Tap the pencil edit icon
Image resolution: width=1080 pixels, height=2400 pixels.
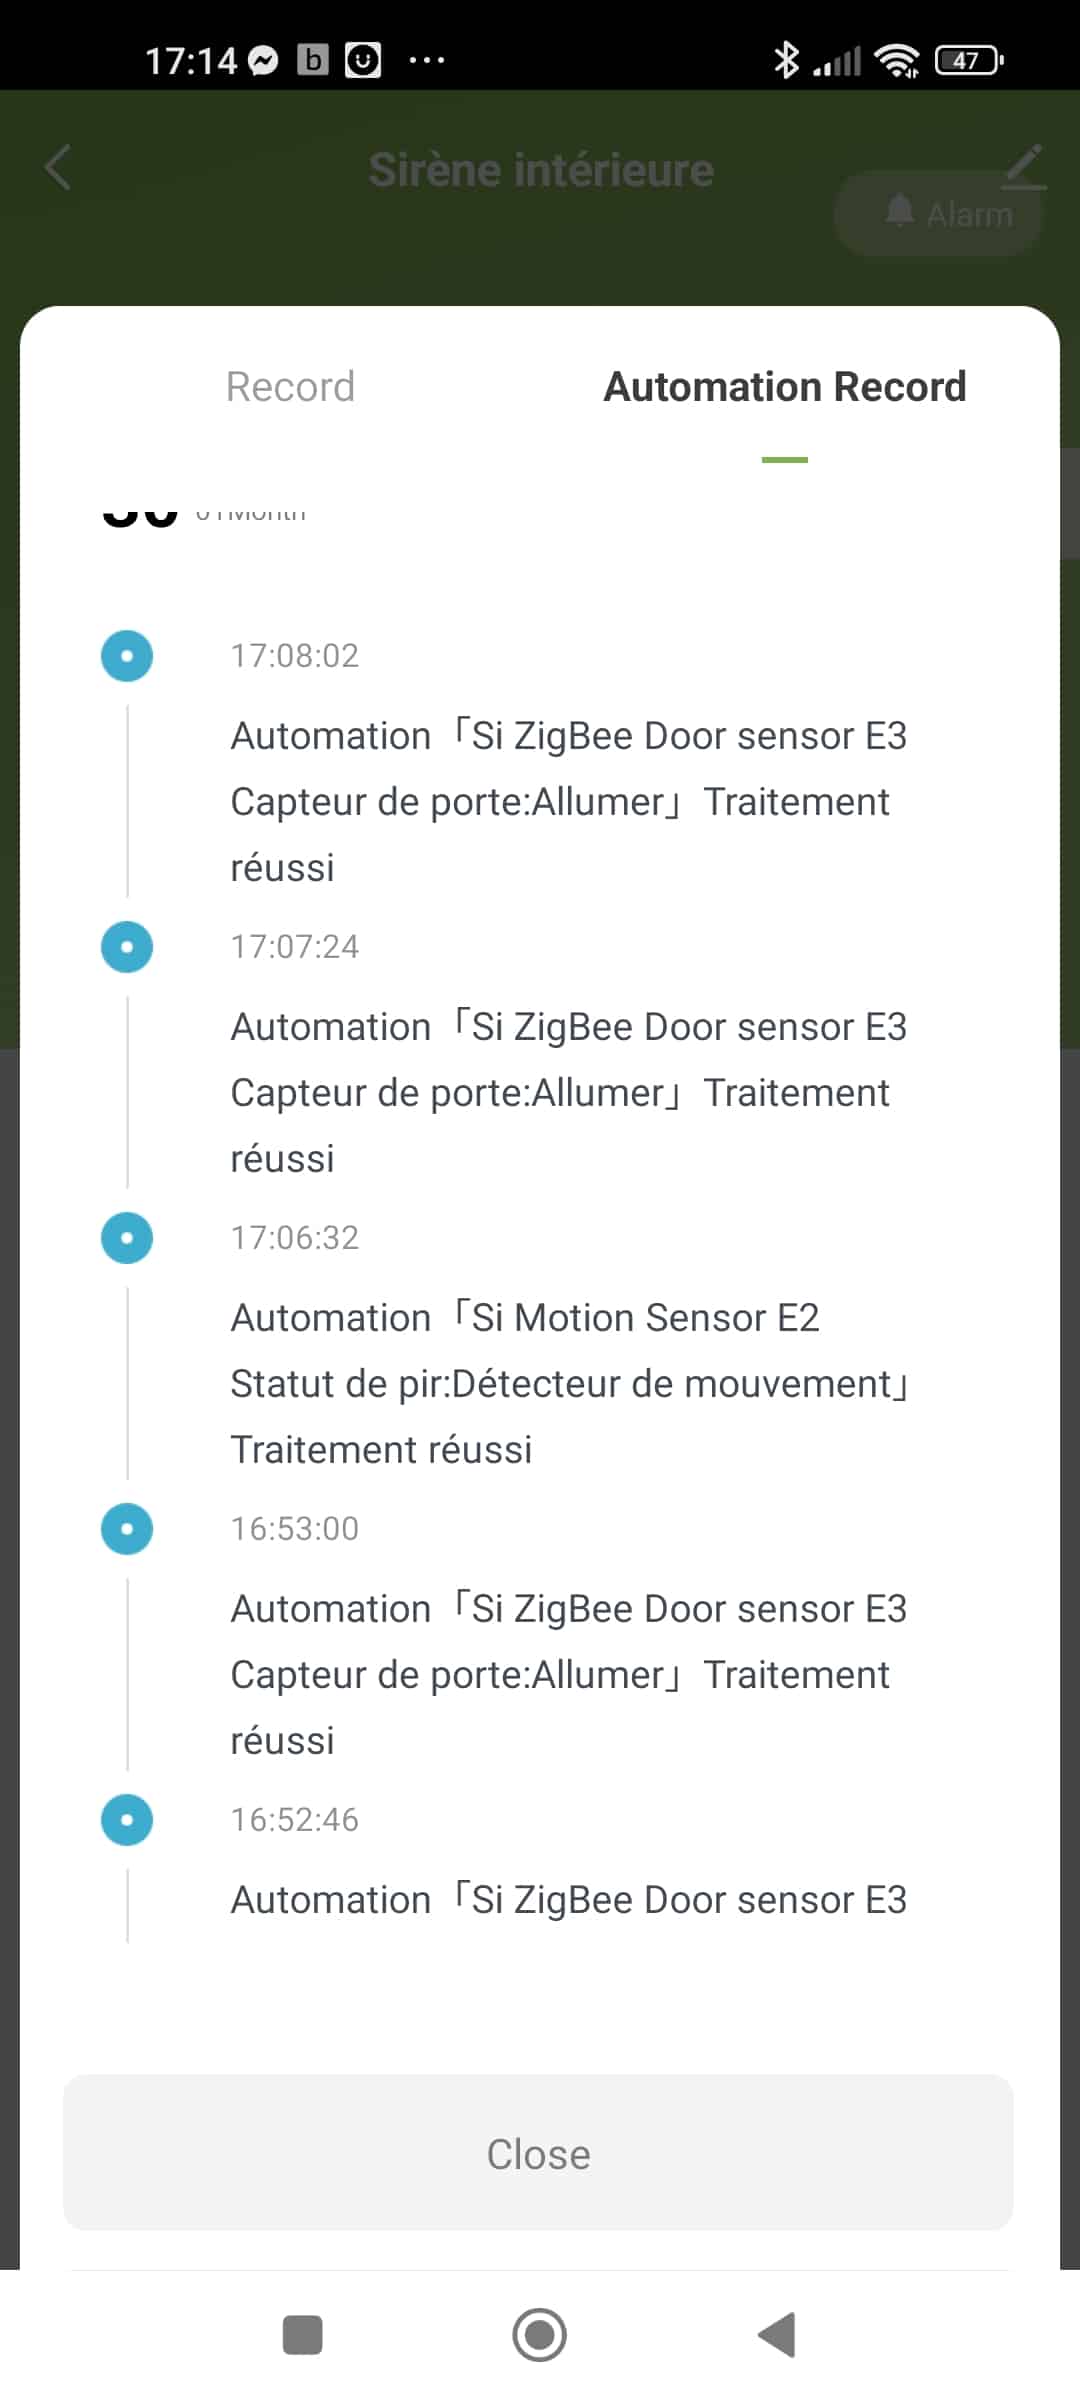(x=1024, y=167)
